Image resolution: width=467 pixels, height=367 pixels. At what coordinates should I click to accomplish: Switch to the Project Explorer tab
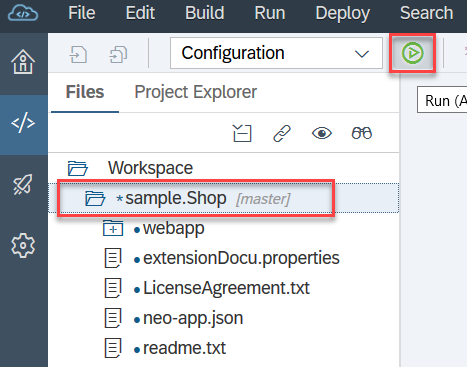196,92
